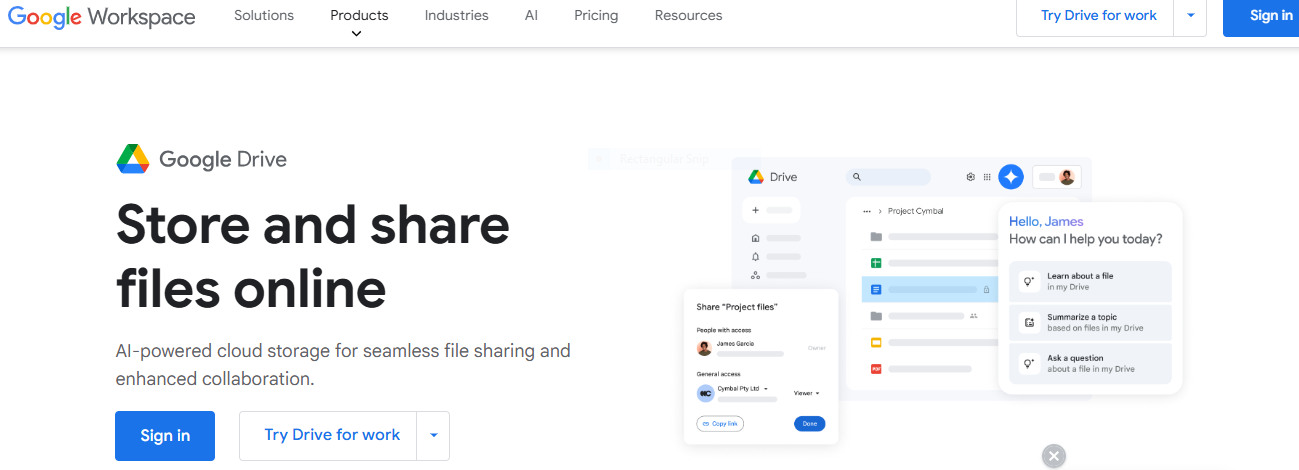Open the settings gear in Drive mockup
The height and width of the screenshot is (470, 1299).
pos(970,177)
